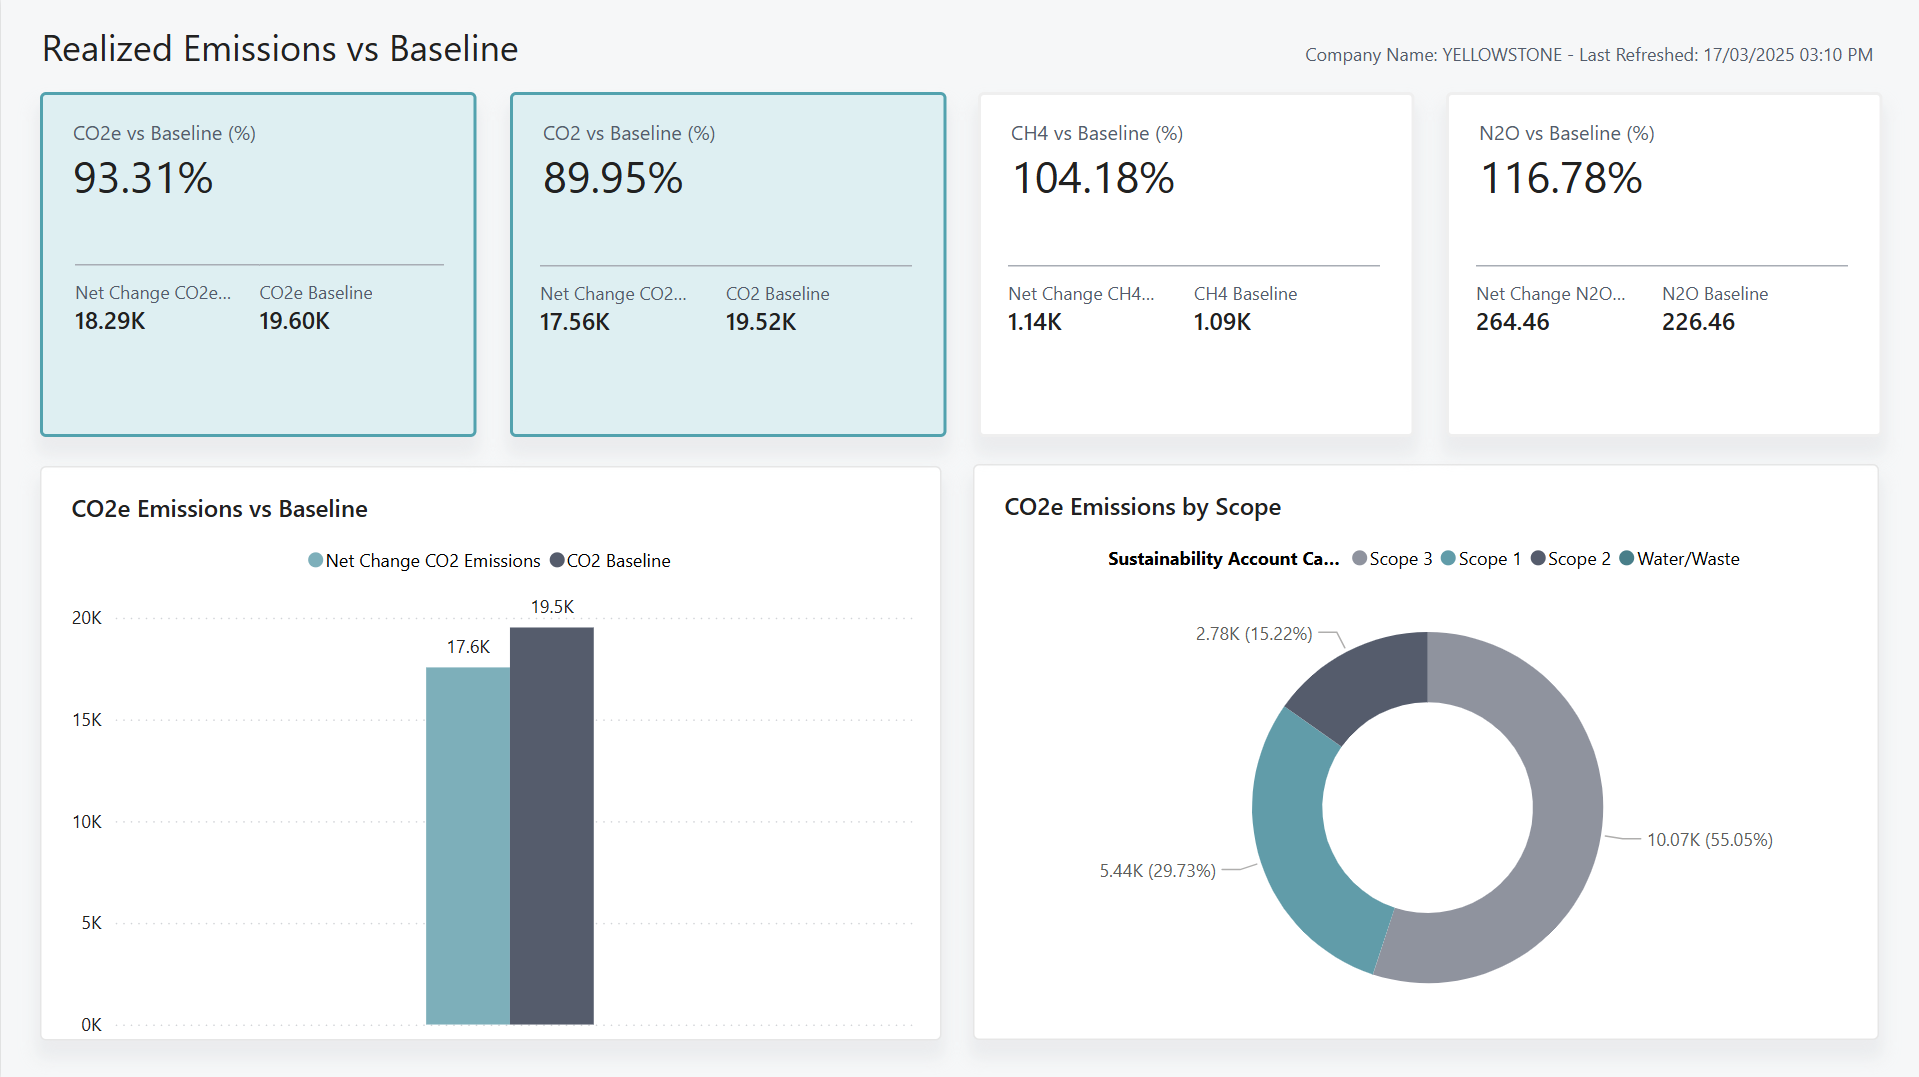Click the N2O vs Baseline 116.78% card

(x=1662, y=263)
